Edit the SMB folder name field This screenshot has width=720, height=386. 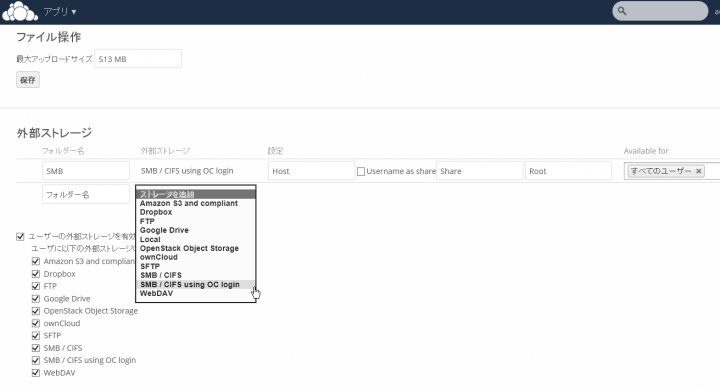(86, 171)
